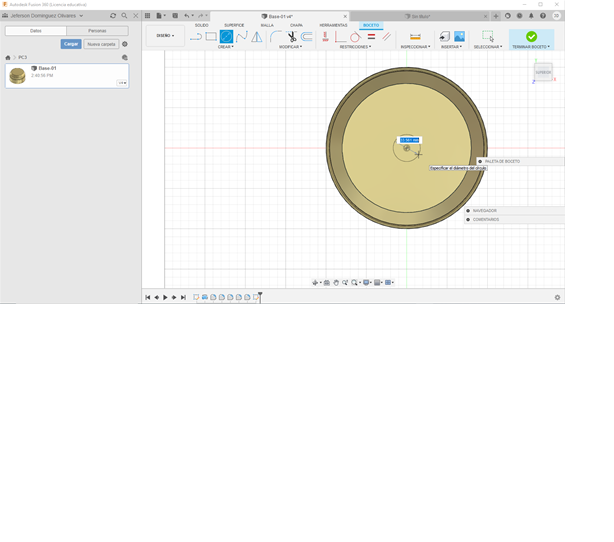Click the circle diameter input field
Screen dimensions: 614x542
[410, 140]
